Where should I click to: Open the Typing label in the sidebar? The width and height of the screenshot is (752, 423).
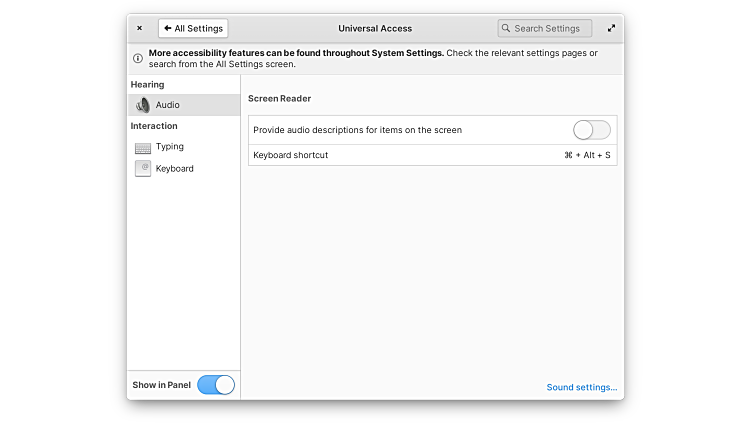tap(170, 147)
